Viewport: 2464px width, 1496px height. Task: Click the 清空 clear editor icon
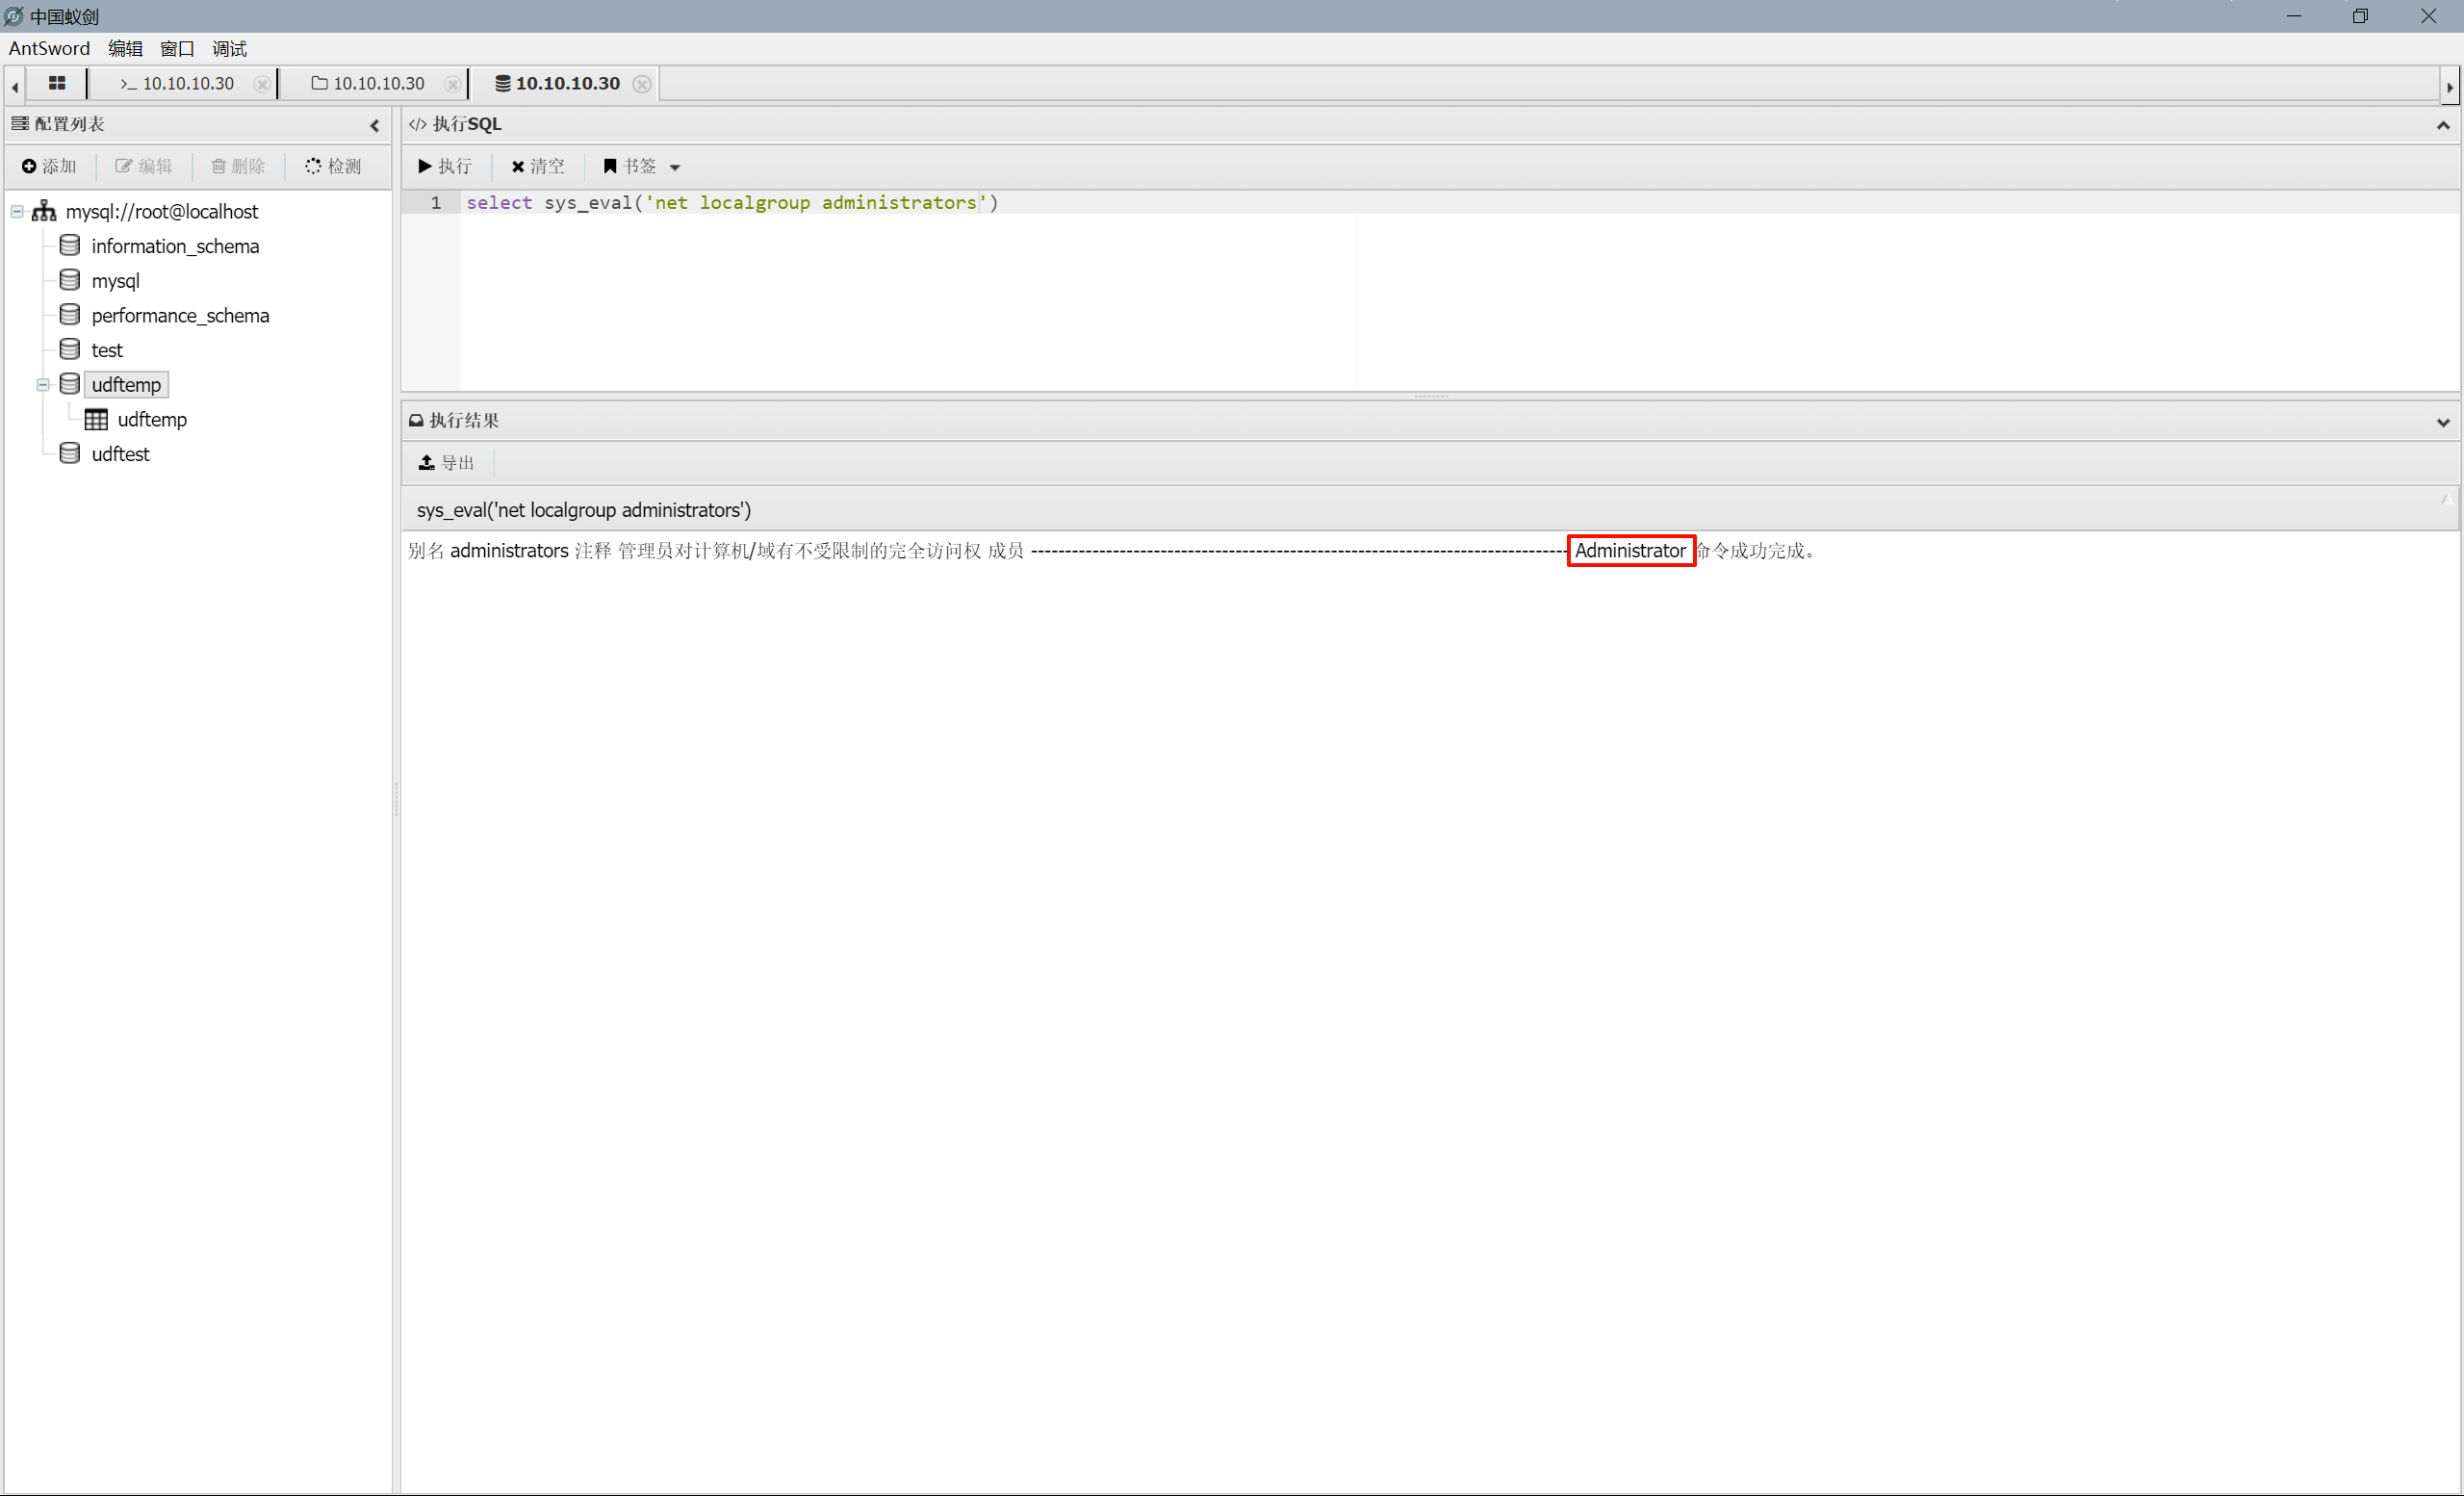tap(517, 167)
